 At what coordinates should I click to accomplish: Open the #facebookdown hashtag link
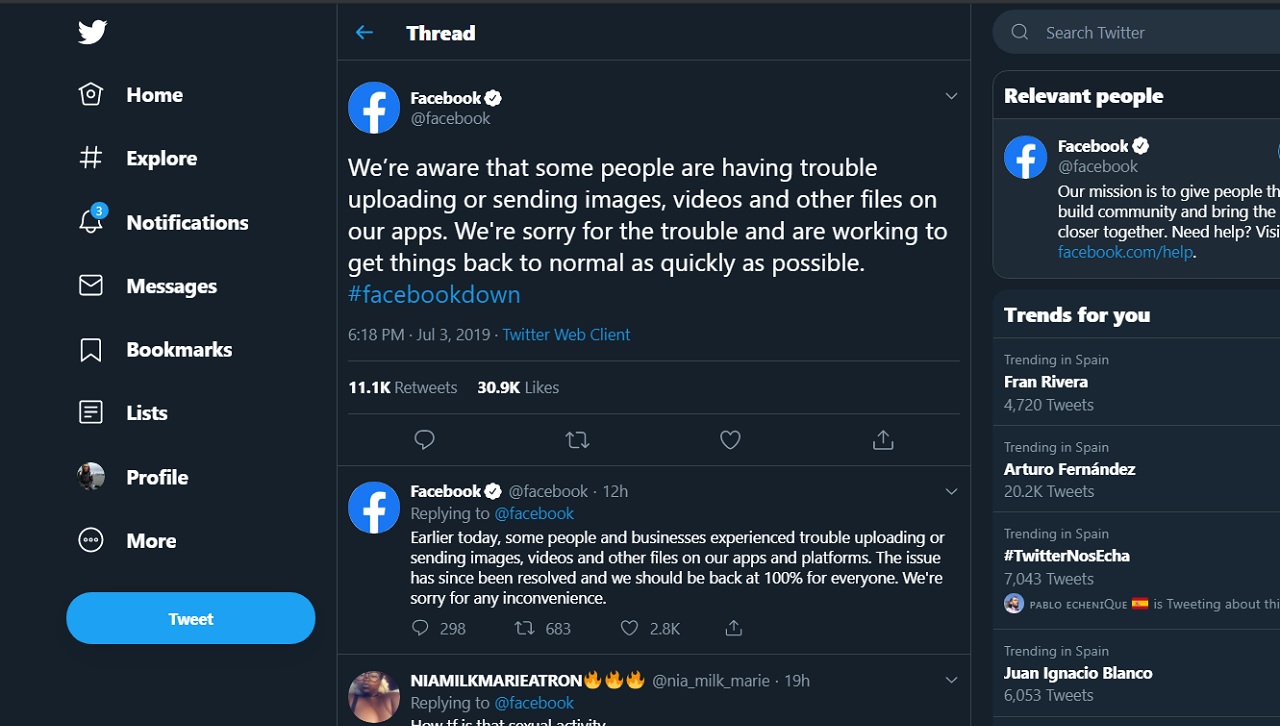pos(434,294)
